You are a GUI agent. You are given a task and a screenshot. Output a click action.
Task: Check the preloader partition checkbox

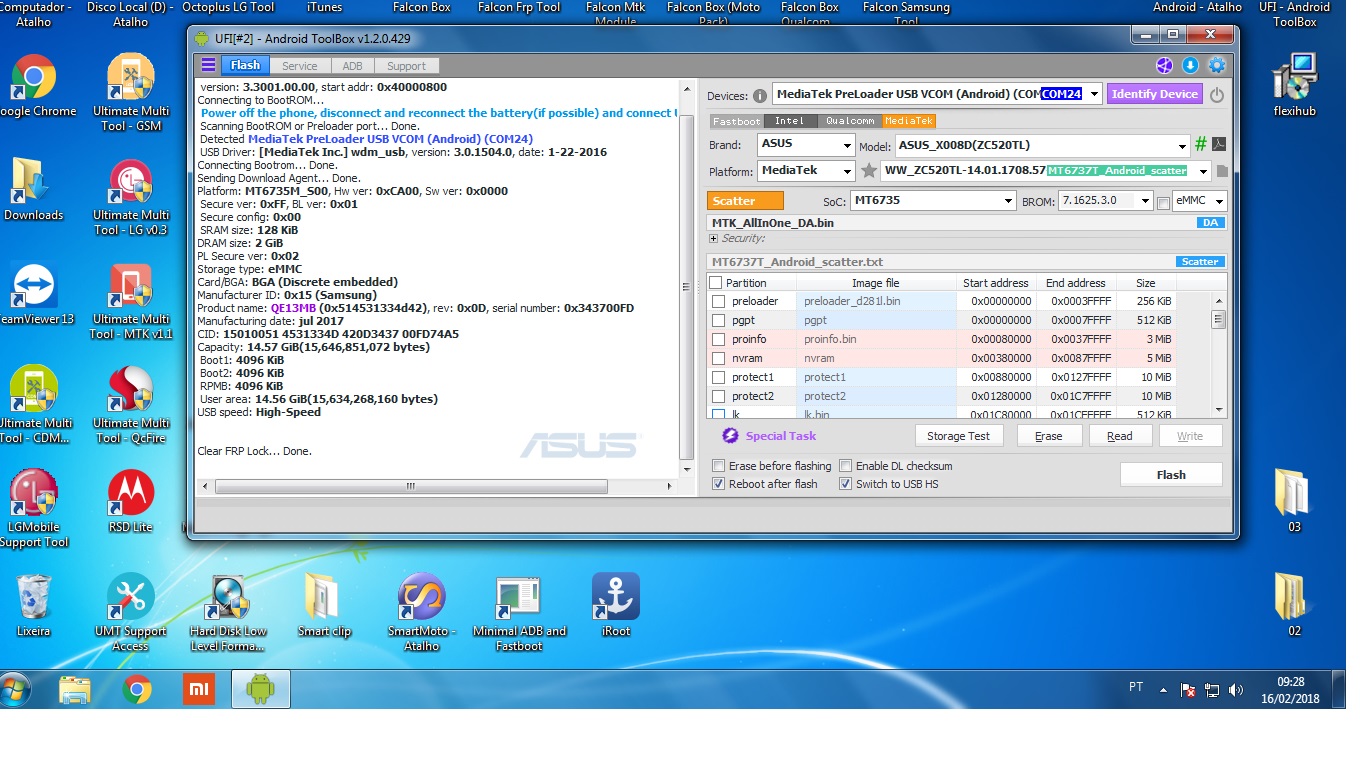click(718, 301)
